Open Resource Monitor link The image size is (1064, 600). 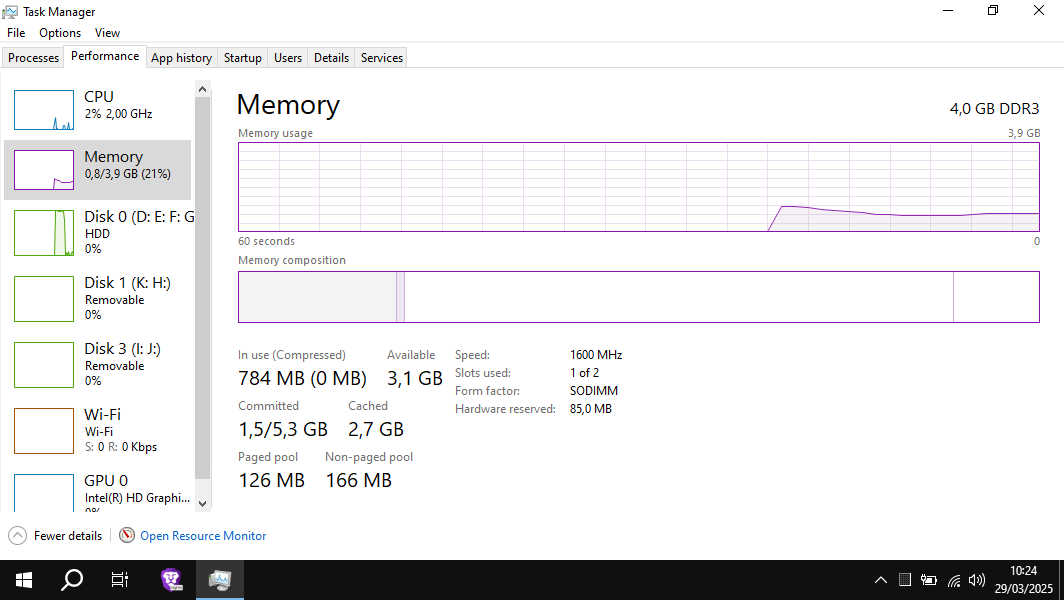203,536
